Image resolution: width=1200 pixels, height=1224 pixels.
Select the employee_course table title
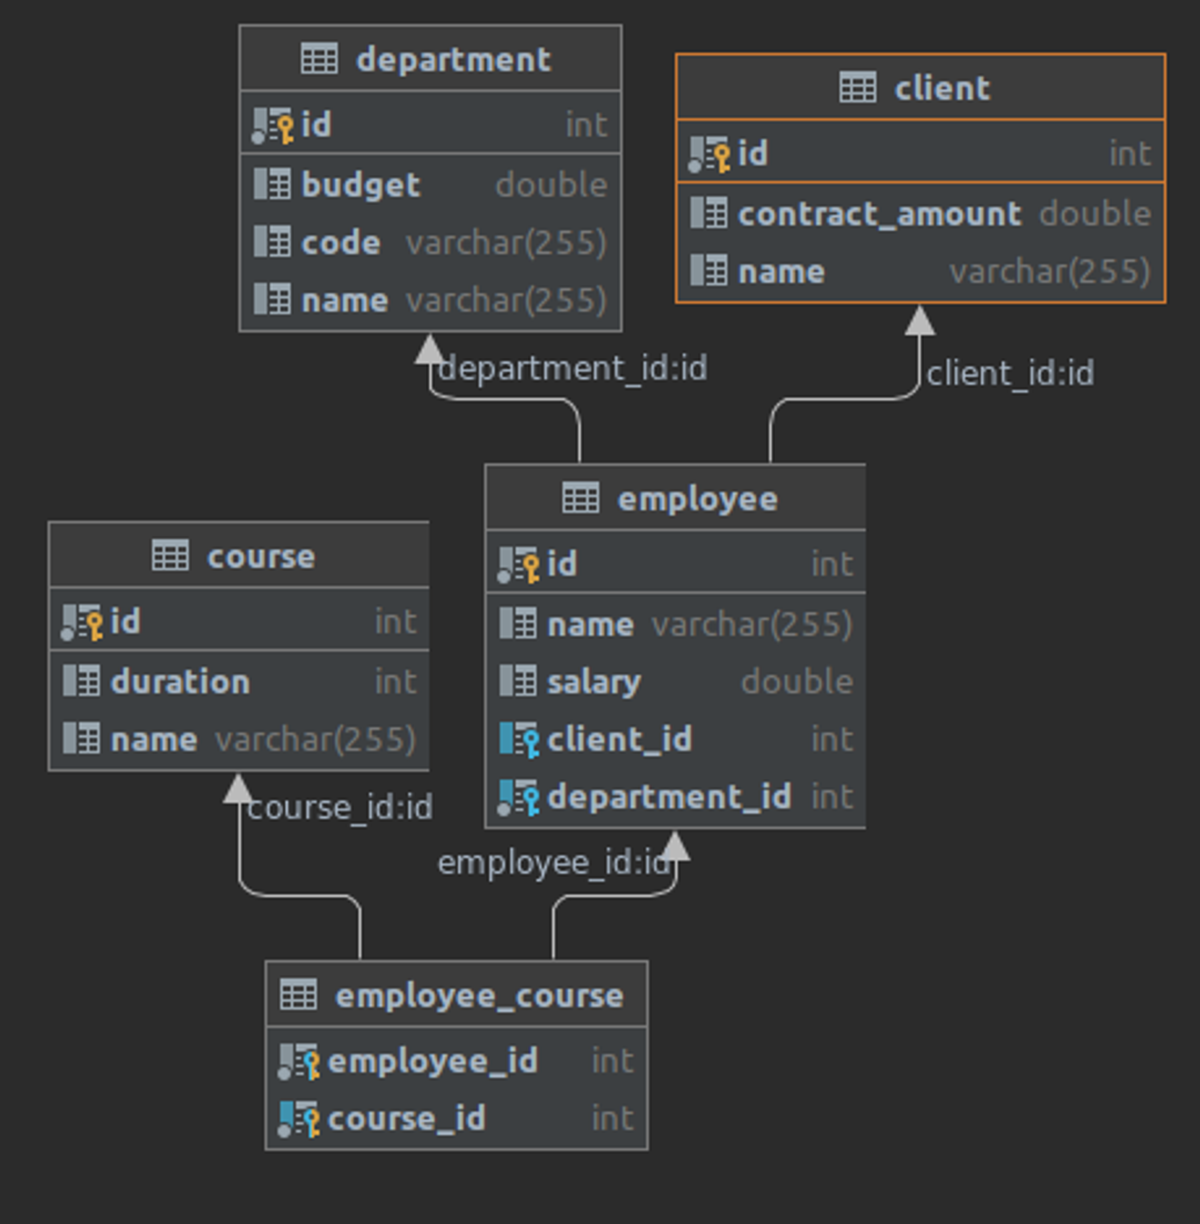point(479,996)
